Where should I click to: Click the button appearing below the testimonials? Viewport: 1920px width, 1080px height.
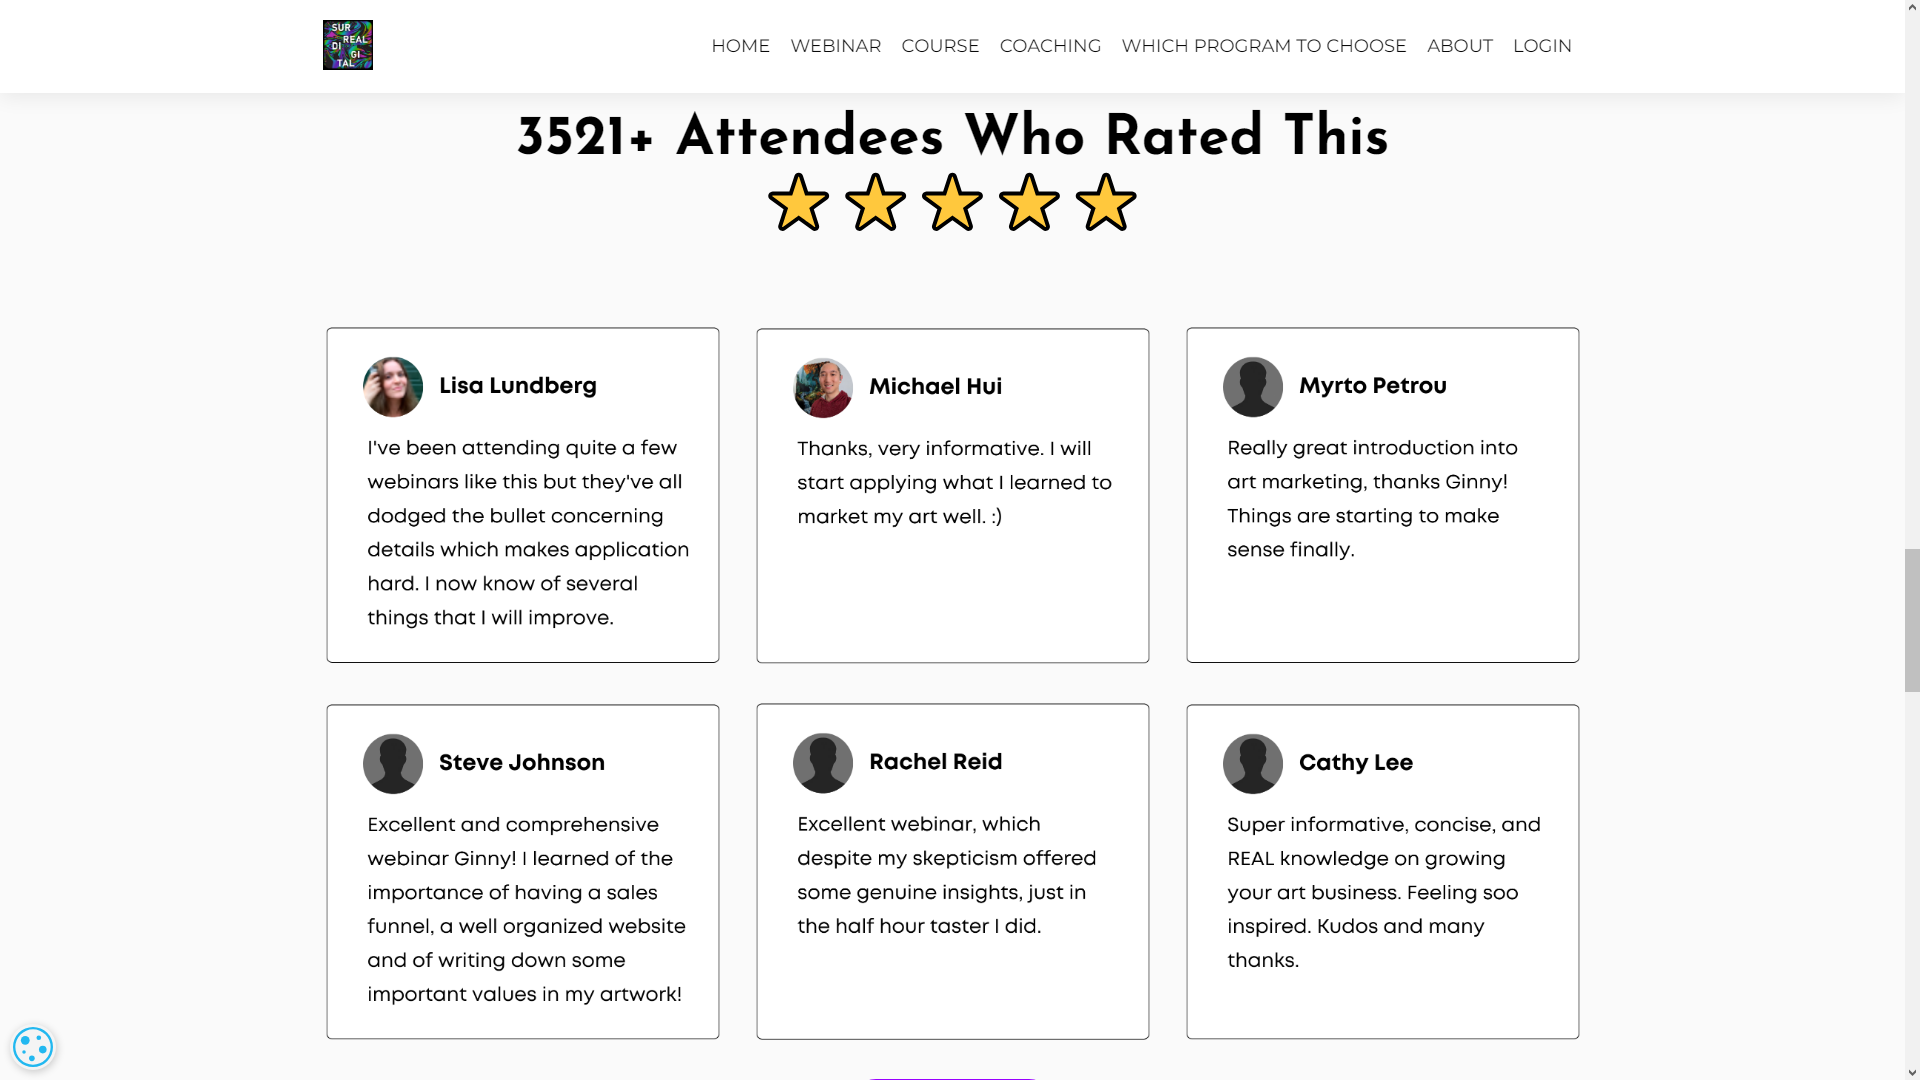(x=952, y=1078)
